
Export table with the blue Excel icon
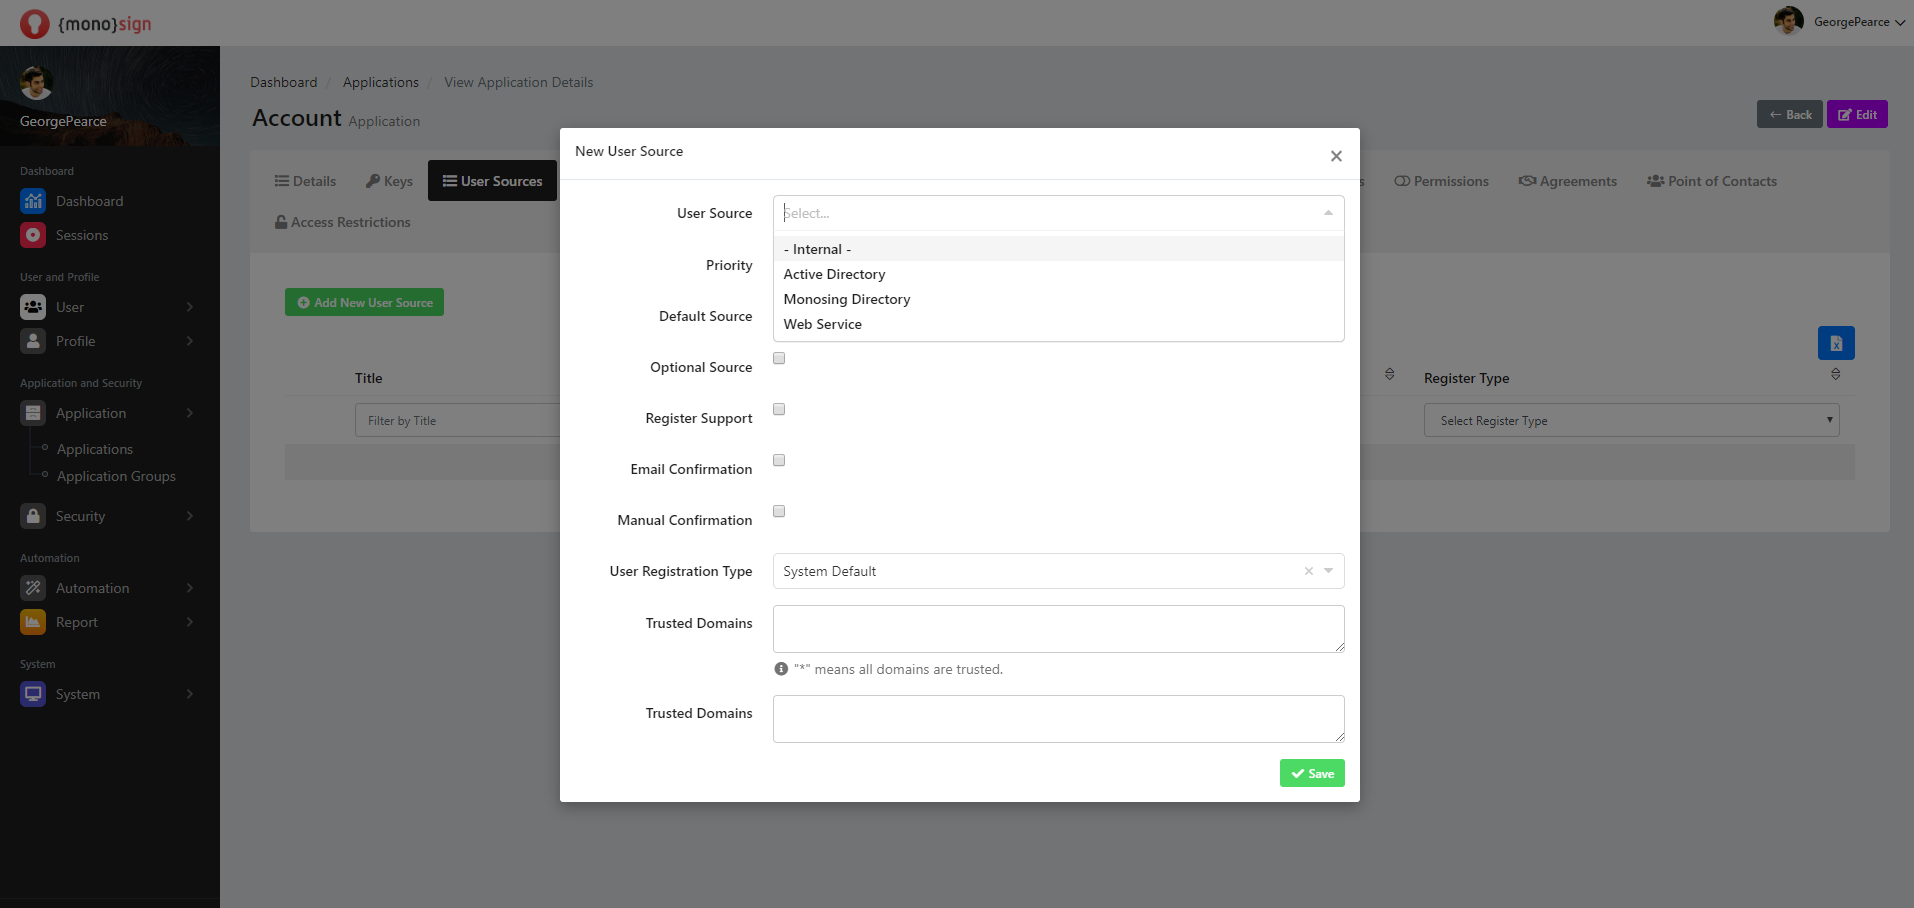pos(1836,343)
